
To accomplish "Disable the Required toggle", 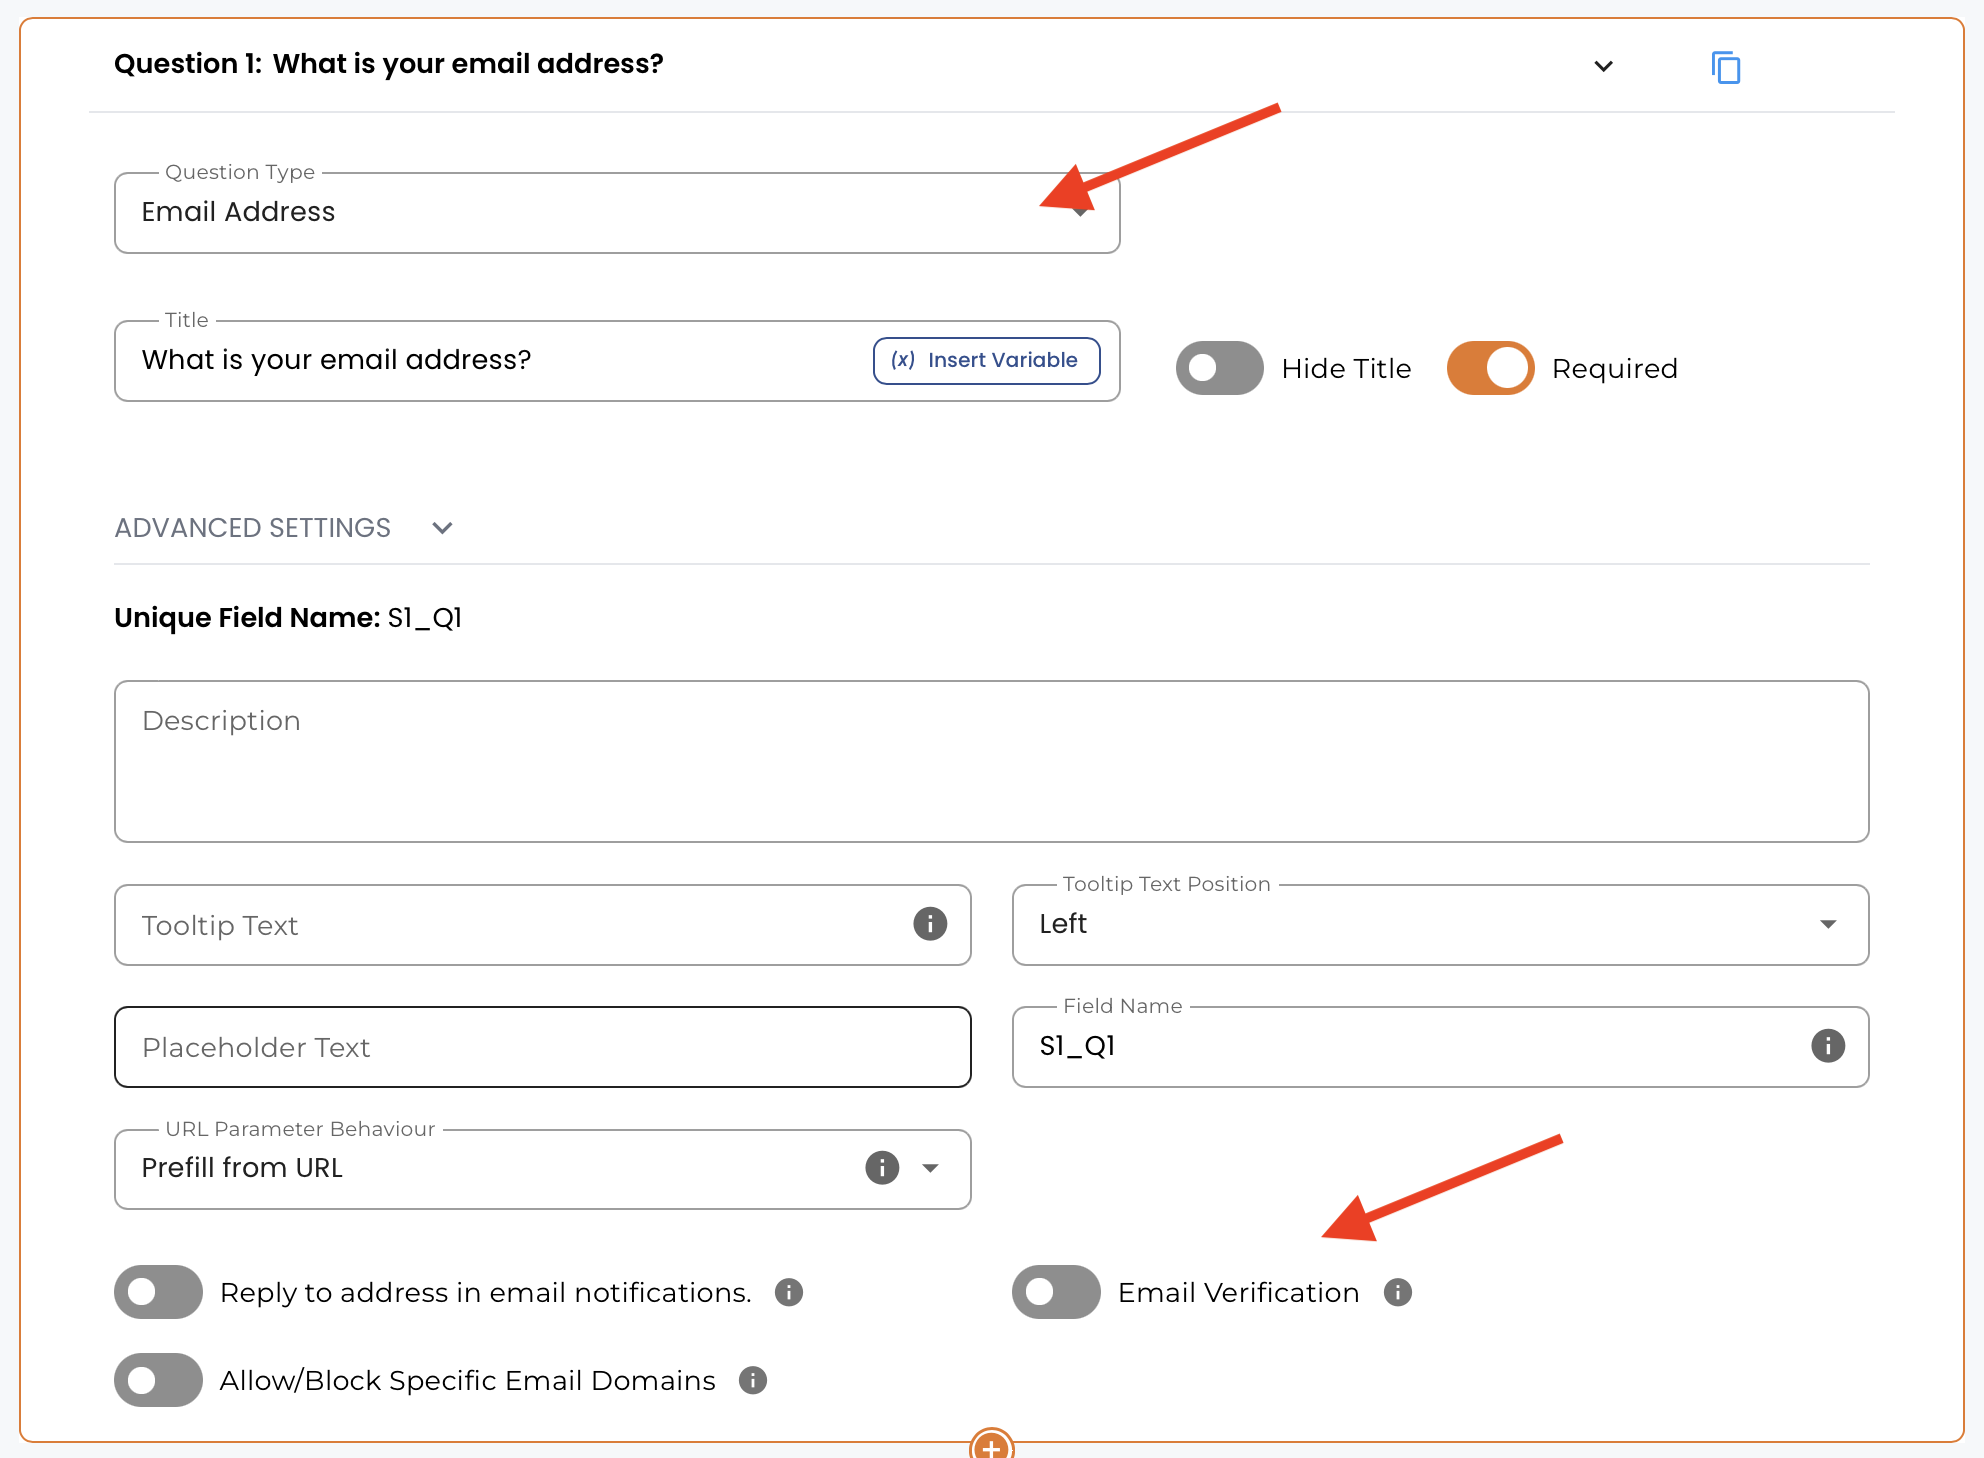I will click(1490, 368).
